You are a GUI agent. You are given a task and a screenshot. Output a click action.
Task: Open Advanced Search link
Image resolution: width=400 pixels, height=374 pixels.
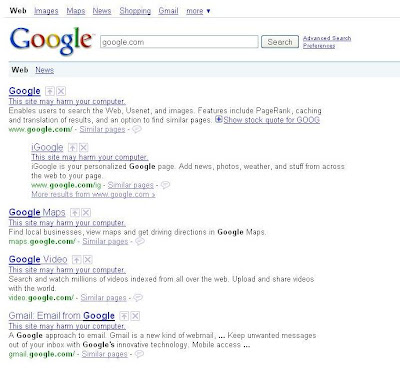point(327,38)
